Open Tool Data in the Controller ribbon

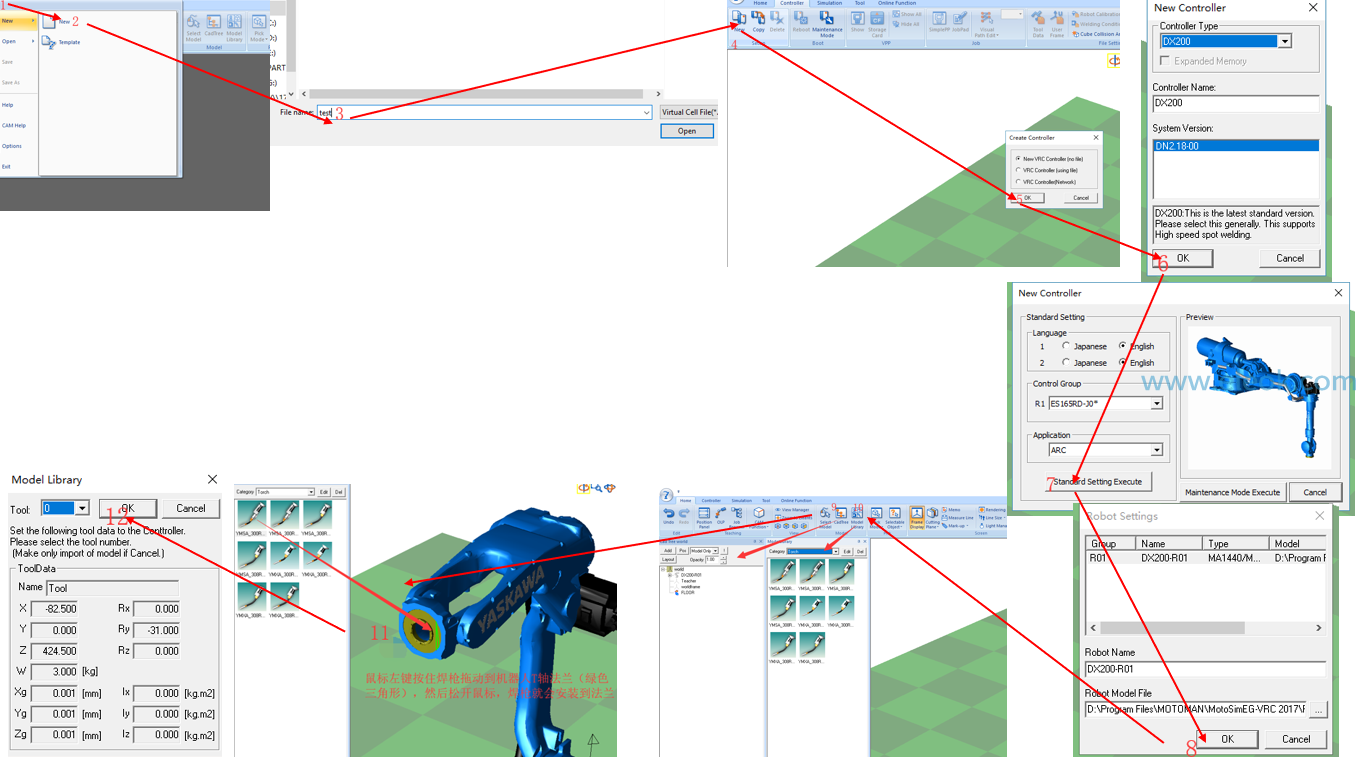coord(1037,24)
